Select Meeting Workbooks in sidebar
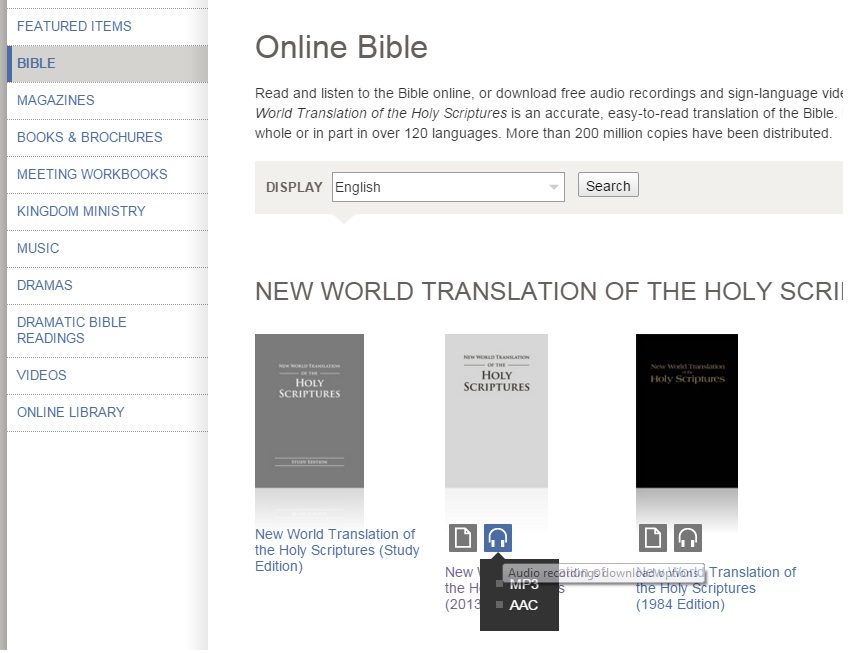This screenshot has width=848, height=653. pyautogui.click(x=92, y=174)
